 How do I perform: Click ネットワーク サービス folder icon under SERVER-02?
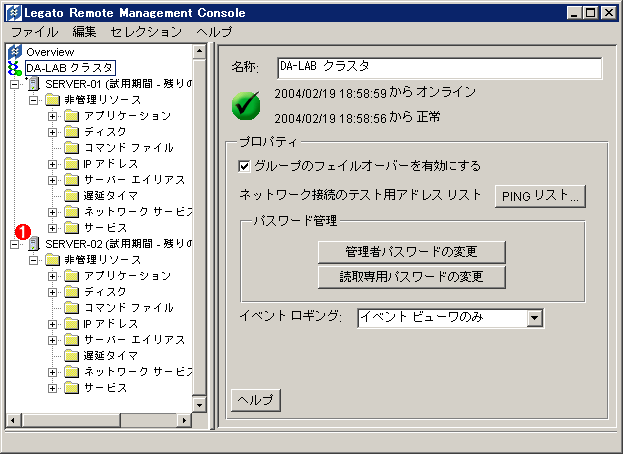(x=72, y=372)
